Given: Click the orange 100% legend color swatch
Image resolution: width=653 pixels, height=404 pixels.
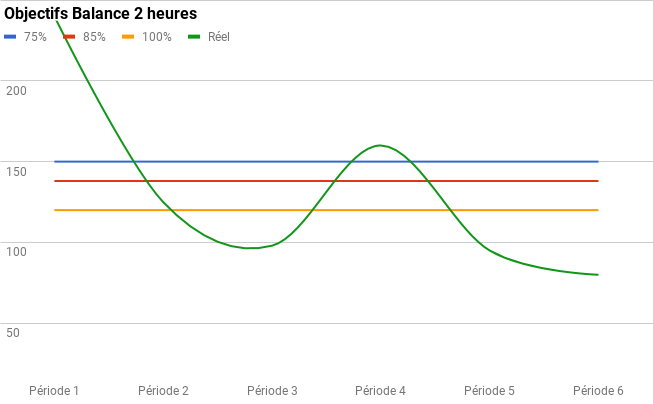Looking at the screenshot, I should coord(128,37).
